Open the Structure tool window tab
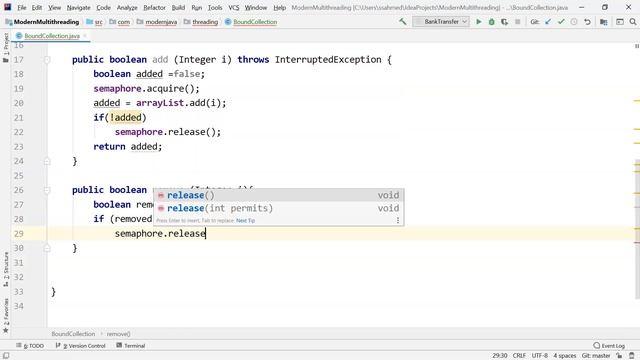The image size is (640, 360). pyautogui.click(x=6, y=269)
